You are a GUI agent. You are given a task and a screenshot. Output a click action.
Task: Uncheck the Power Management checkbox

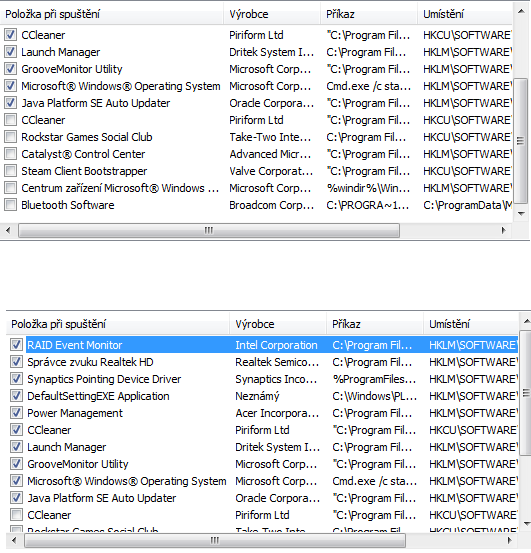pyautogui.click(x=16, y=413)
